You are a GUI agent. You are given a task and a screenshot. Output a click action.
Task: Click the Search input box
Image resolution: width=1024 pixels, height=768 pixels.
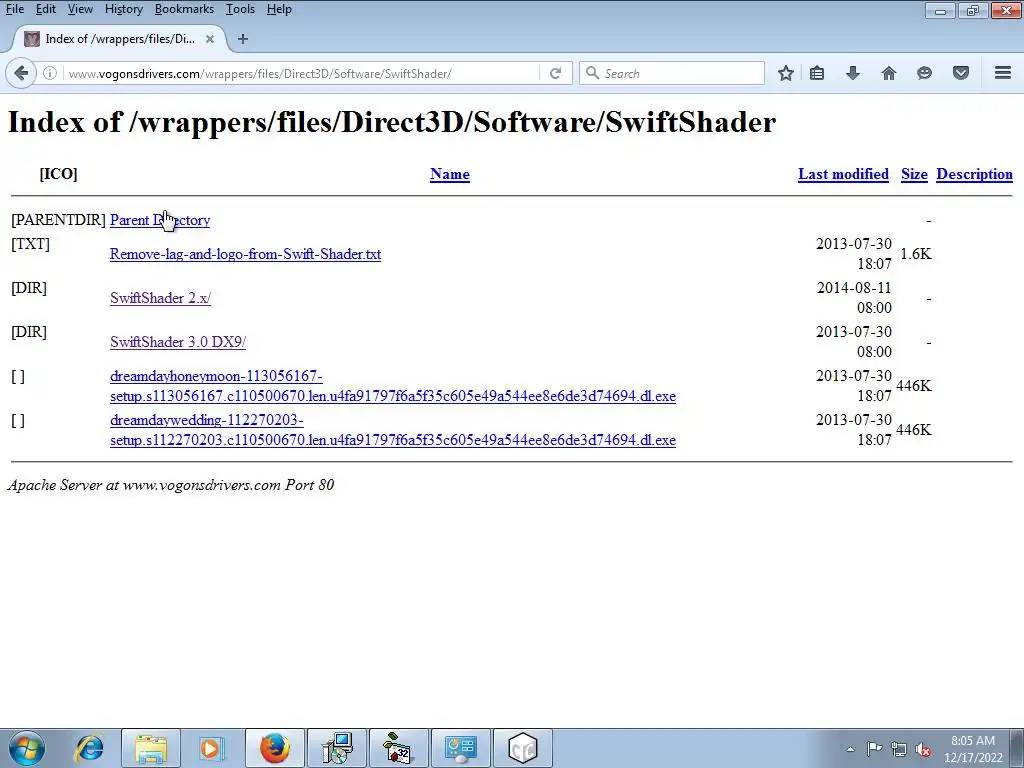pos(671,73)
